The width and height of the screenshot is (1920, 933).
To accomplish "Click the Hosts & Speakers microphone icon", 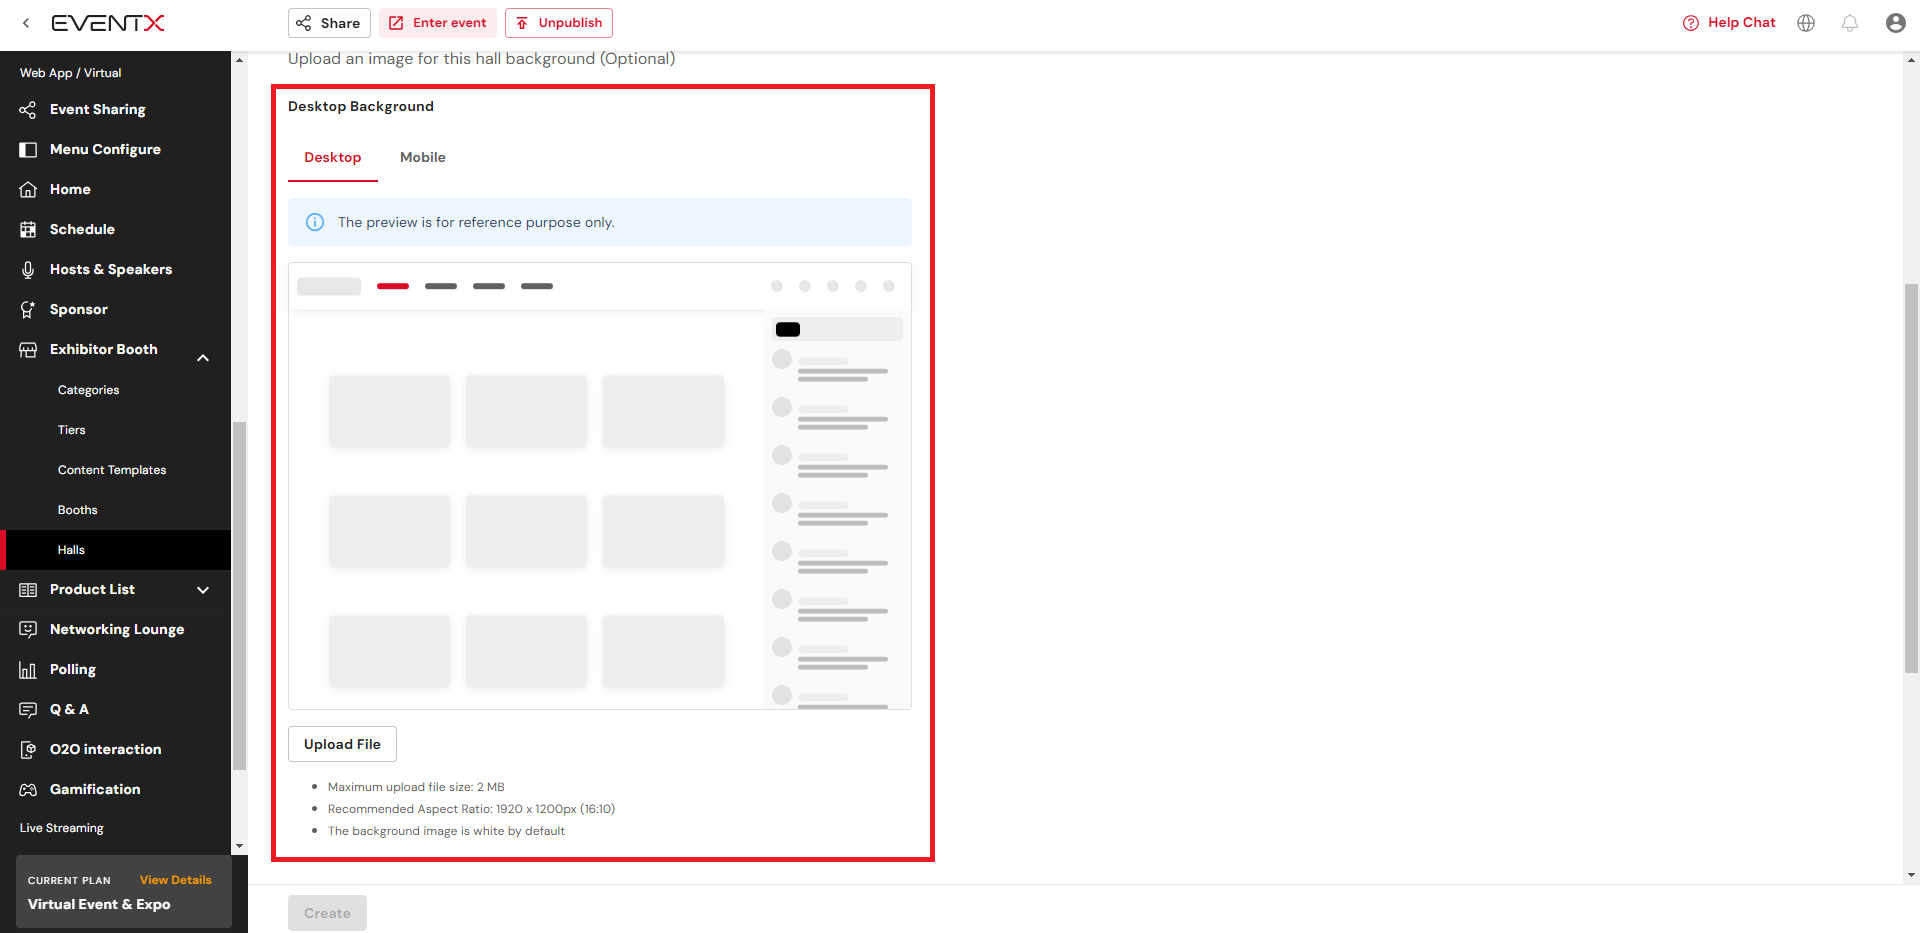I will tap(28, 270).
